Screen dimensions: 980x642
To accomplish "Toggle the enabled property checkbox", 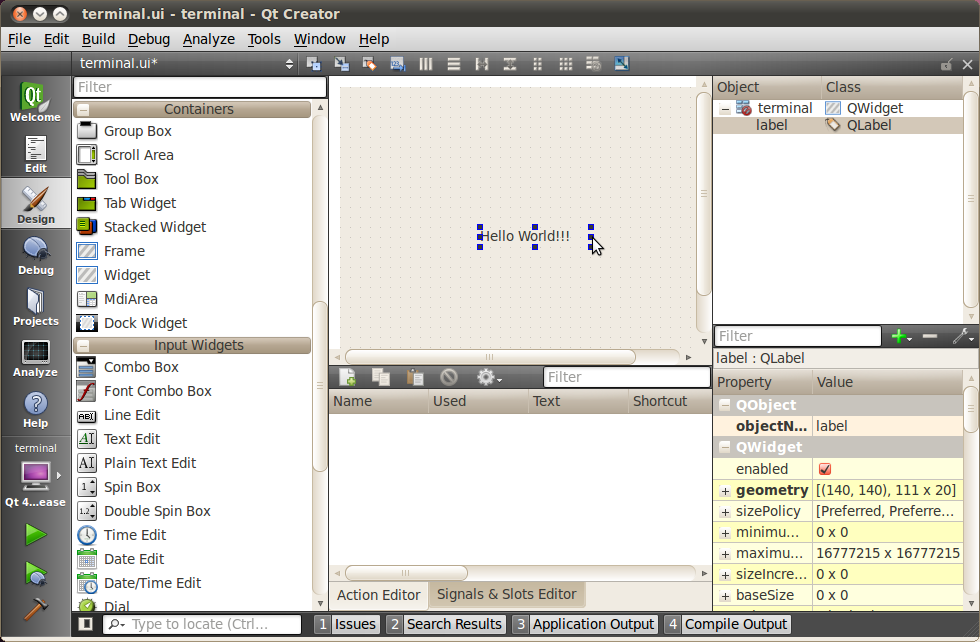I will (x=825, y=469).
